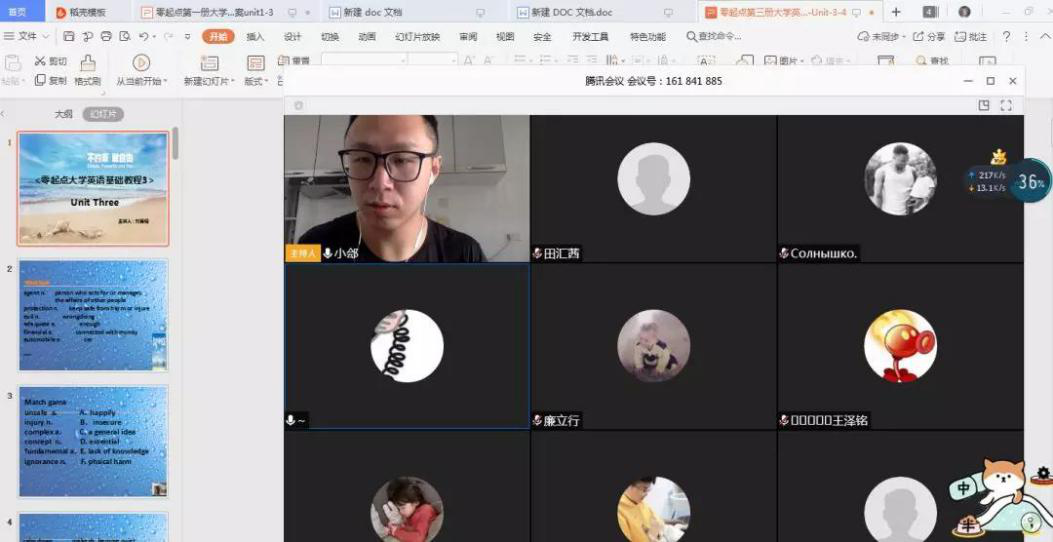This screenshot has height=542, width=1053.
Task: Click the new tab plus icon
Action: click(x=896, y=12)
